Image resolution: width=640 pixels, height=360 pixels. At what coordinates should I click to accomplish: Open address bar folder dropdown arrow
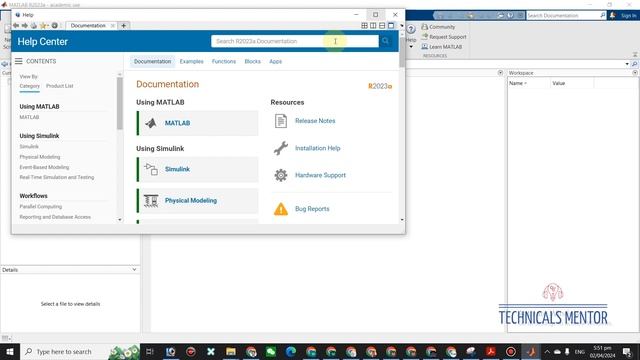(627, 64)
